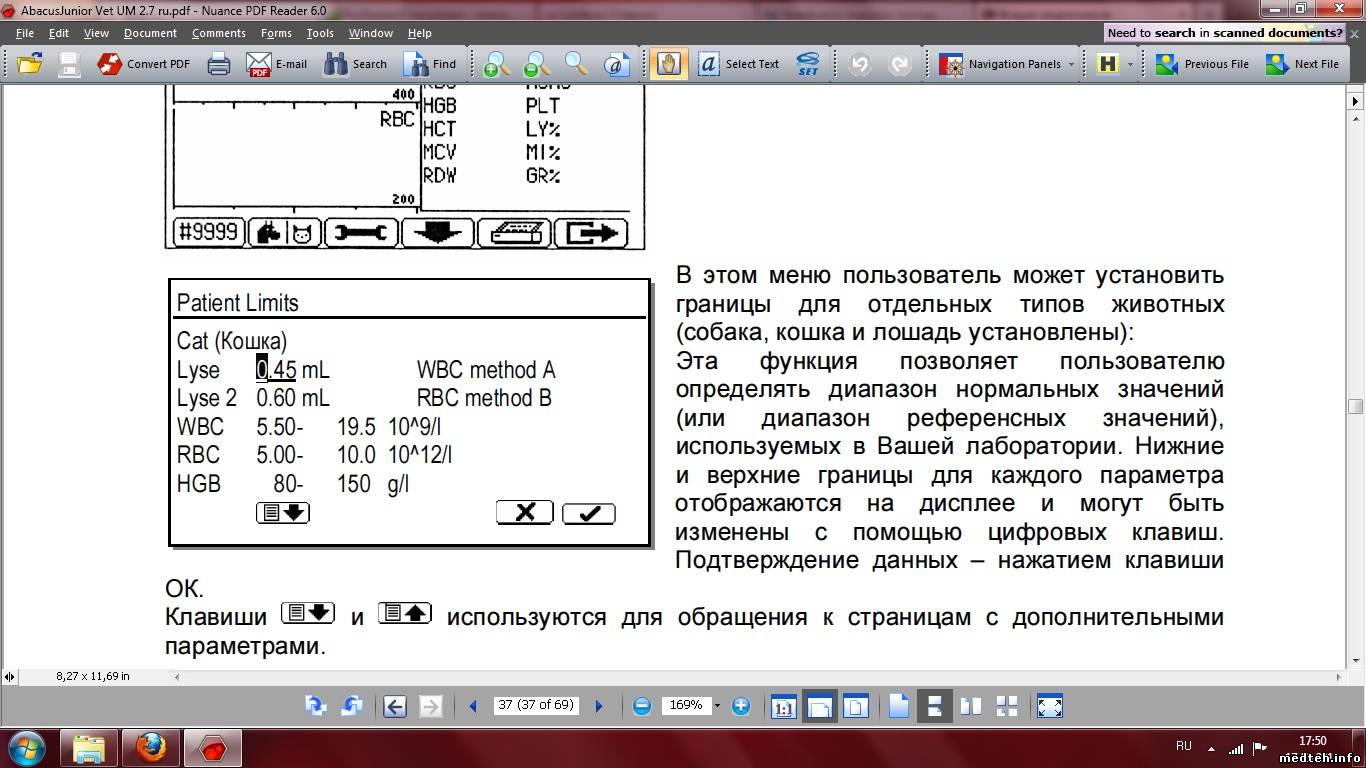The height and width of the screenshot is (768, 1366).
Task: Click the Print icon in toolbar
Action: (x=219, y=64)
